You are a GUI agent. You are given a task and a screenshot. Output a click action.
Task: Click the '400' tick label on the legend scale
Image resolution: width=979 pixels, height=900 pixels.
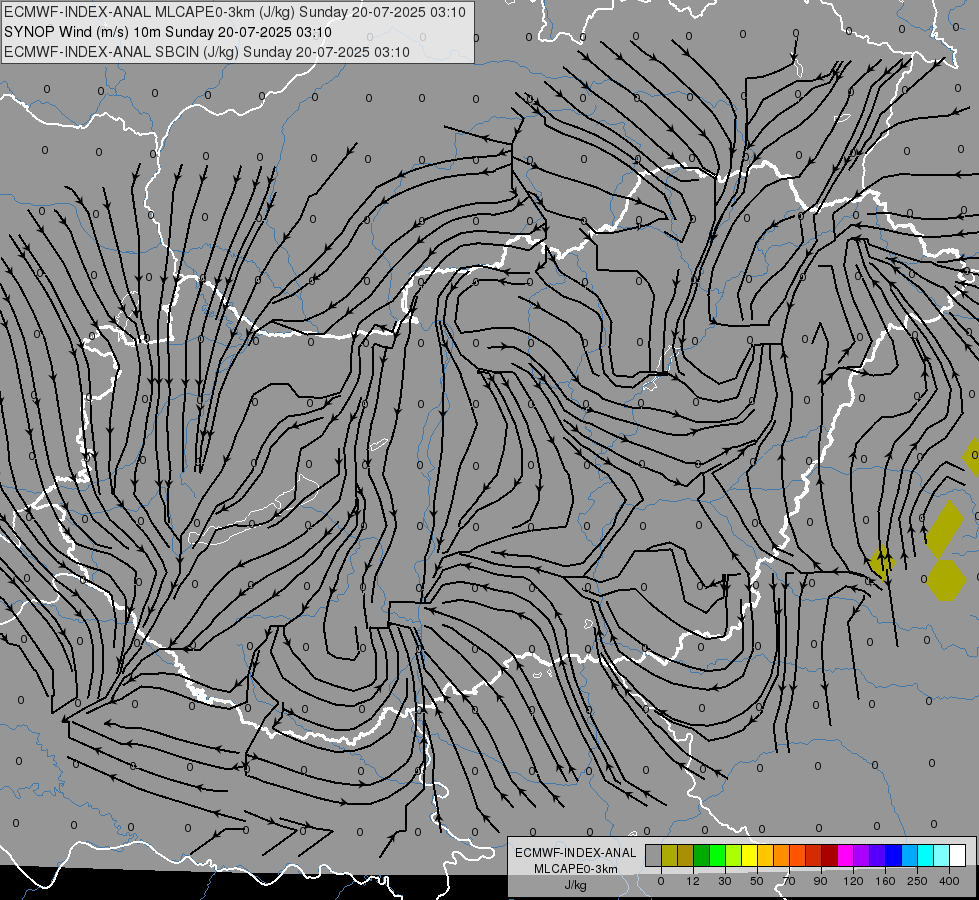pyautogui.click(x=949, y=881)
